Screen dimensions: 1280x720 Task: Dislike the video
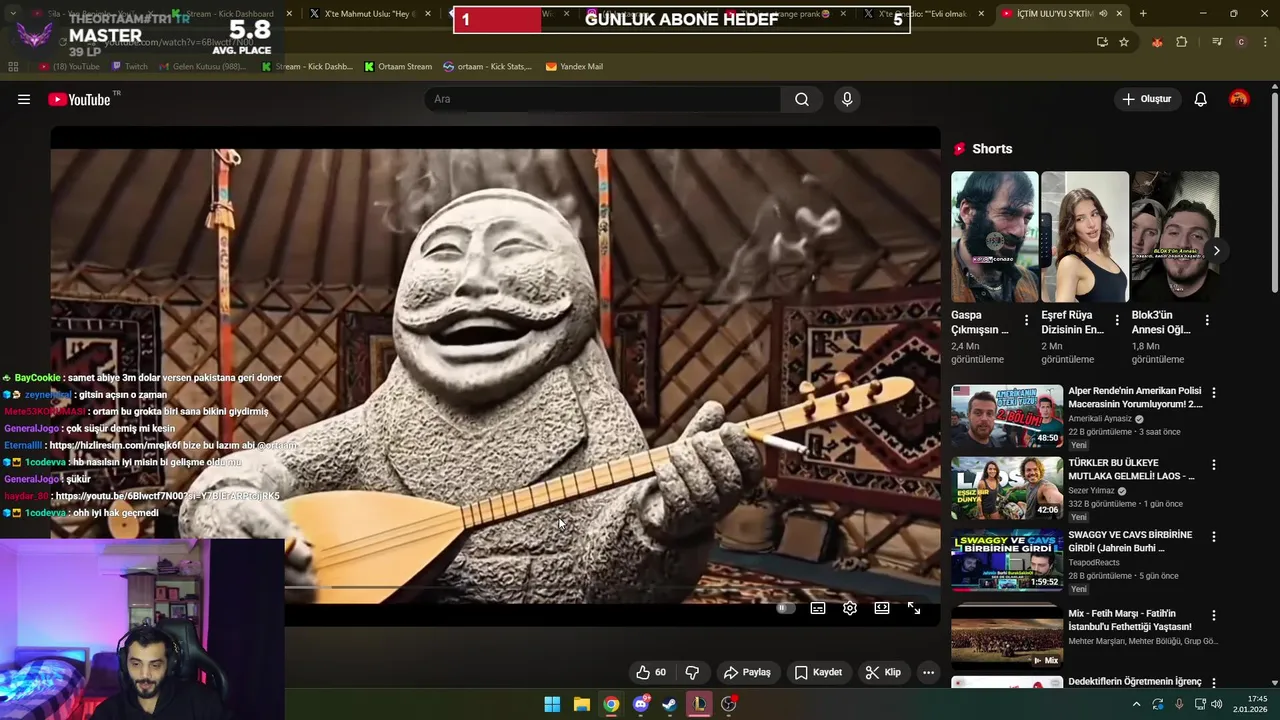point(692,672)
